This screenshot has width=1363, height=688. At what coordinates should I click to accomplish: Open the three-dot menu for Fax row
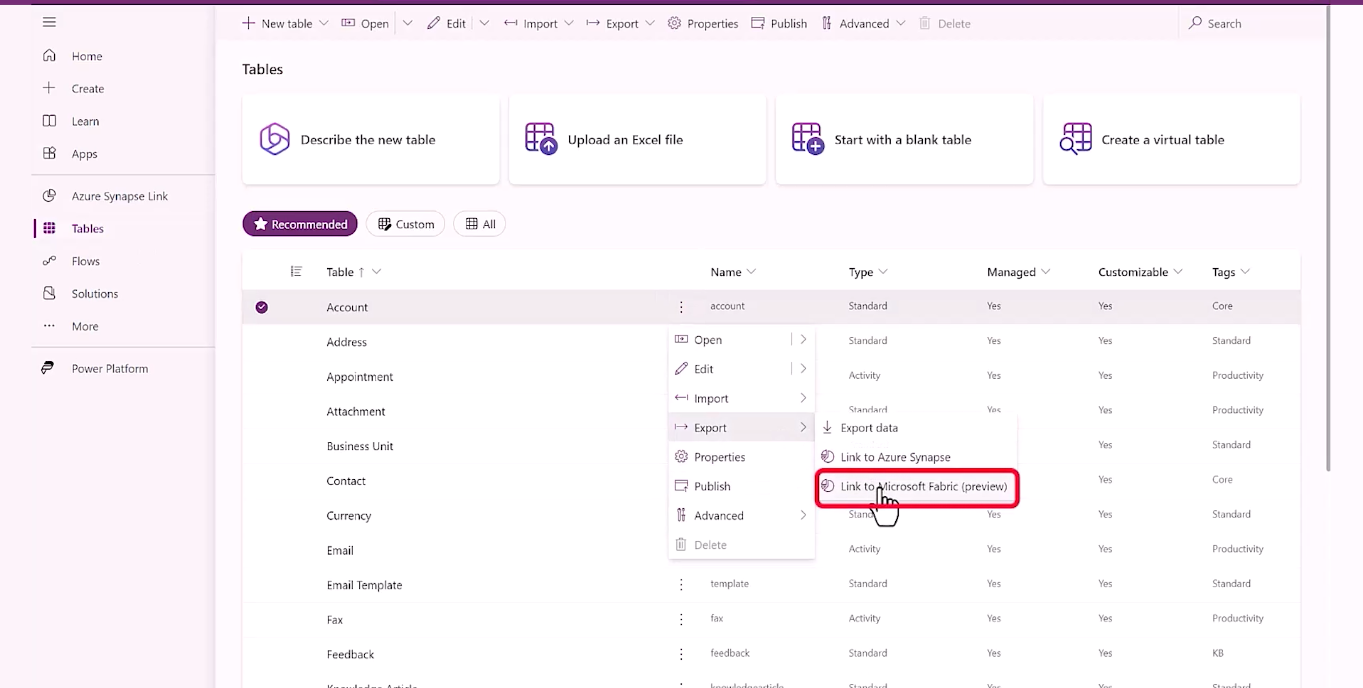(x=681, y=619)
